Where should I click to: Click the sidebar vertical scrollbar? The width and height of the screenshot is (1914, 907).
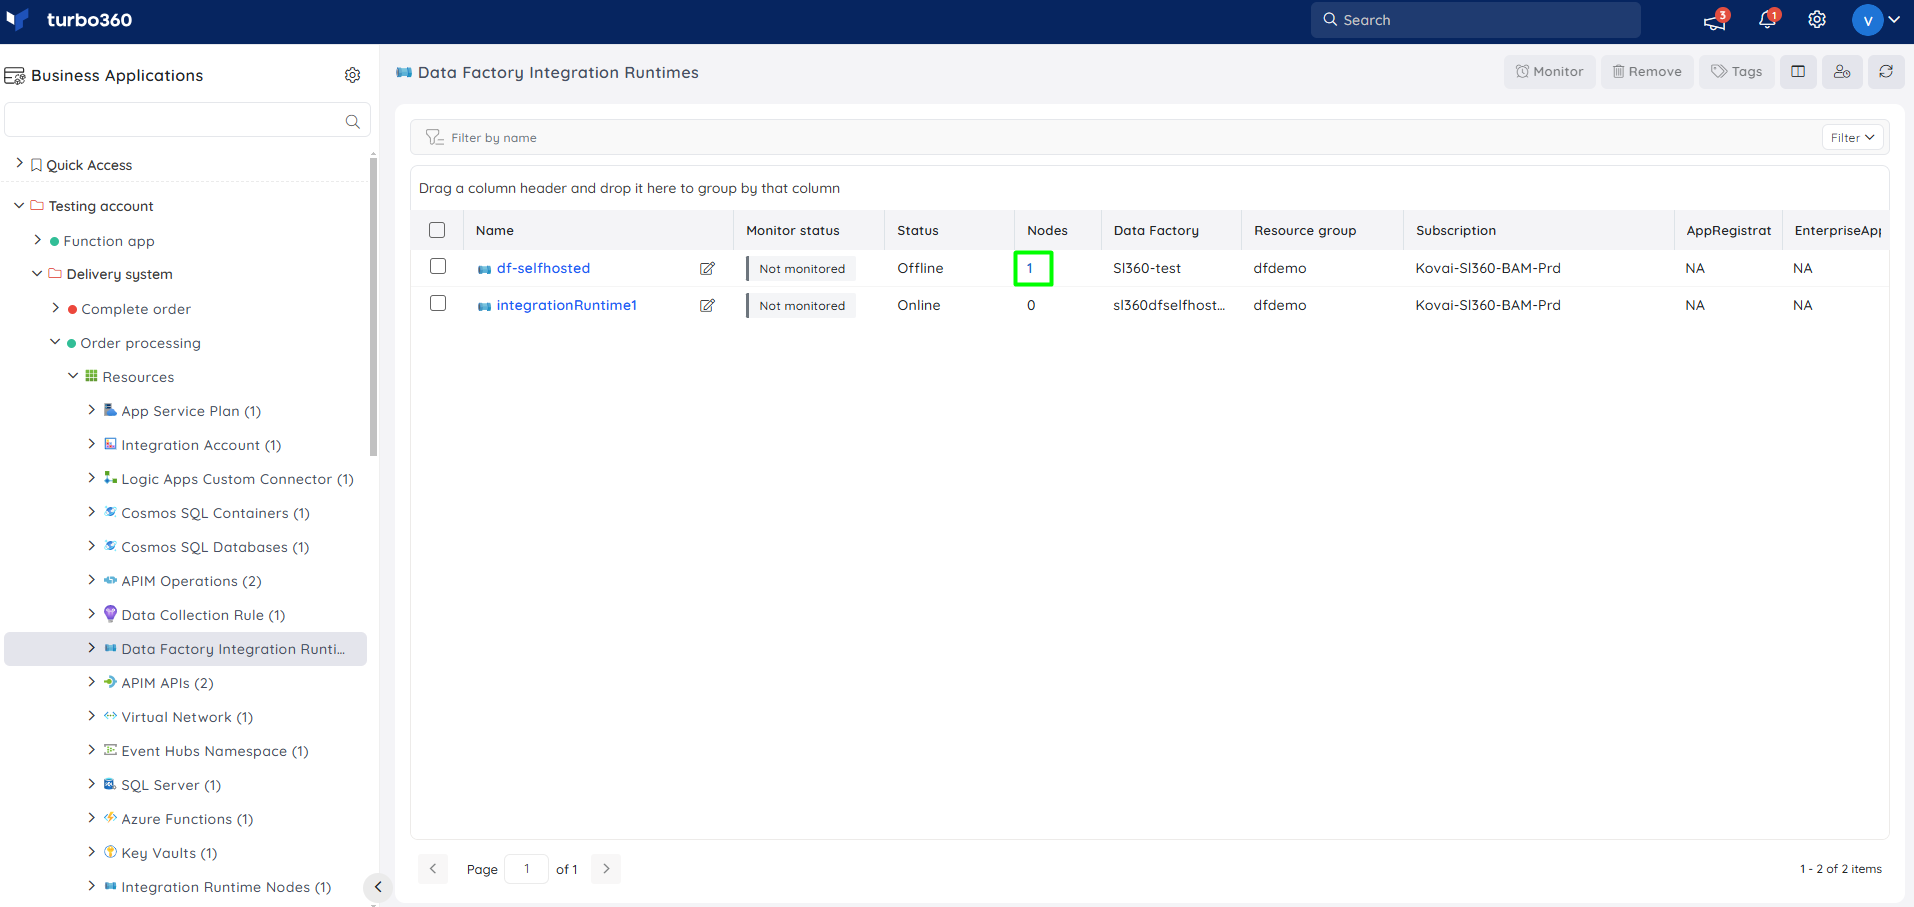pyautogui.click(x=373, y=305)
